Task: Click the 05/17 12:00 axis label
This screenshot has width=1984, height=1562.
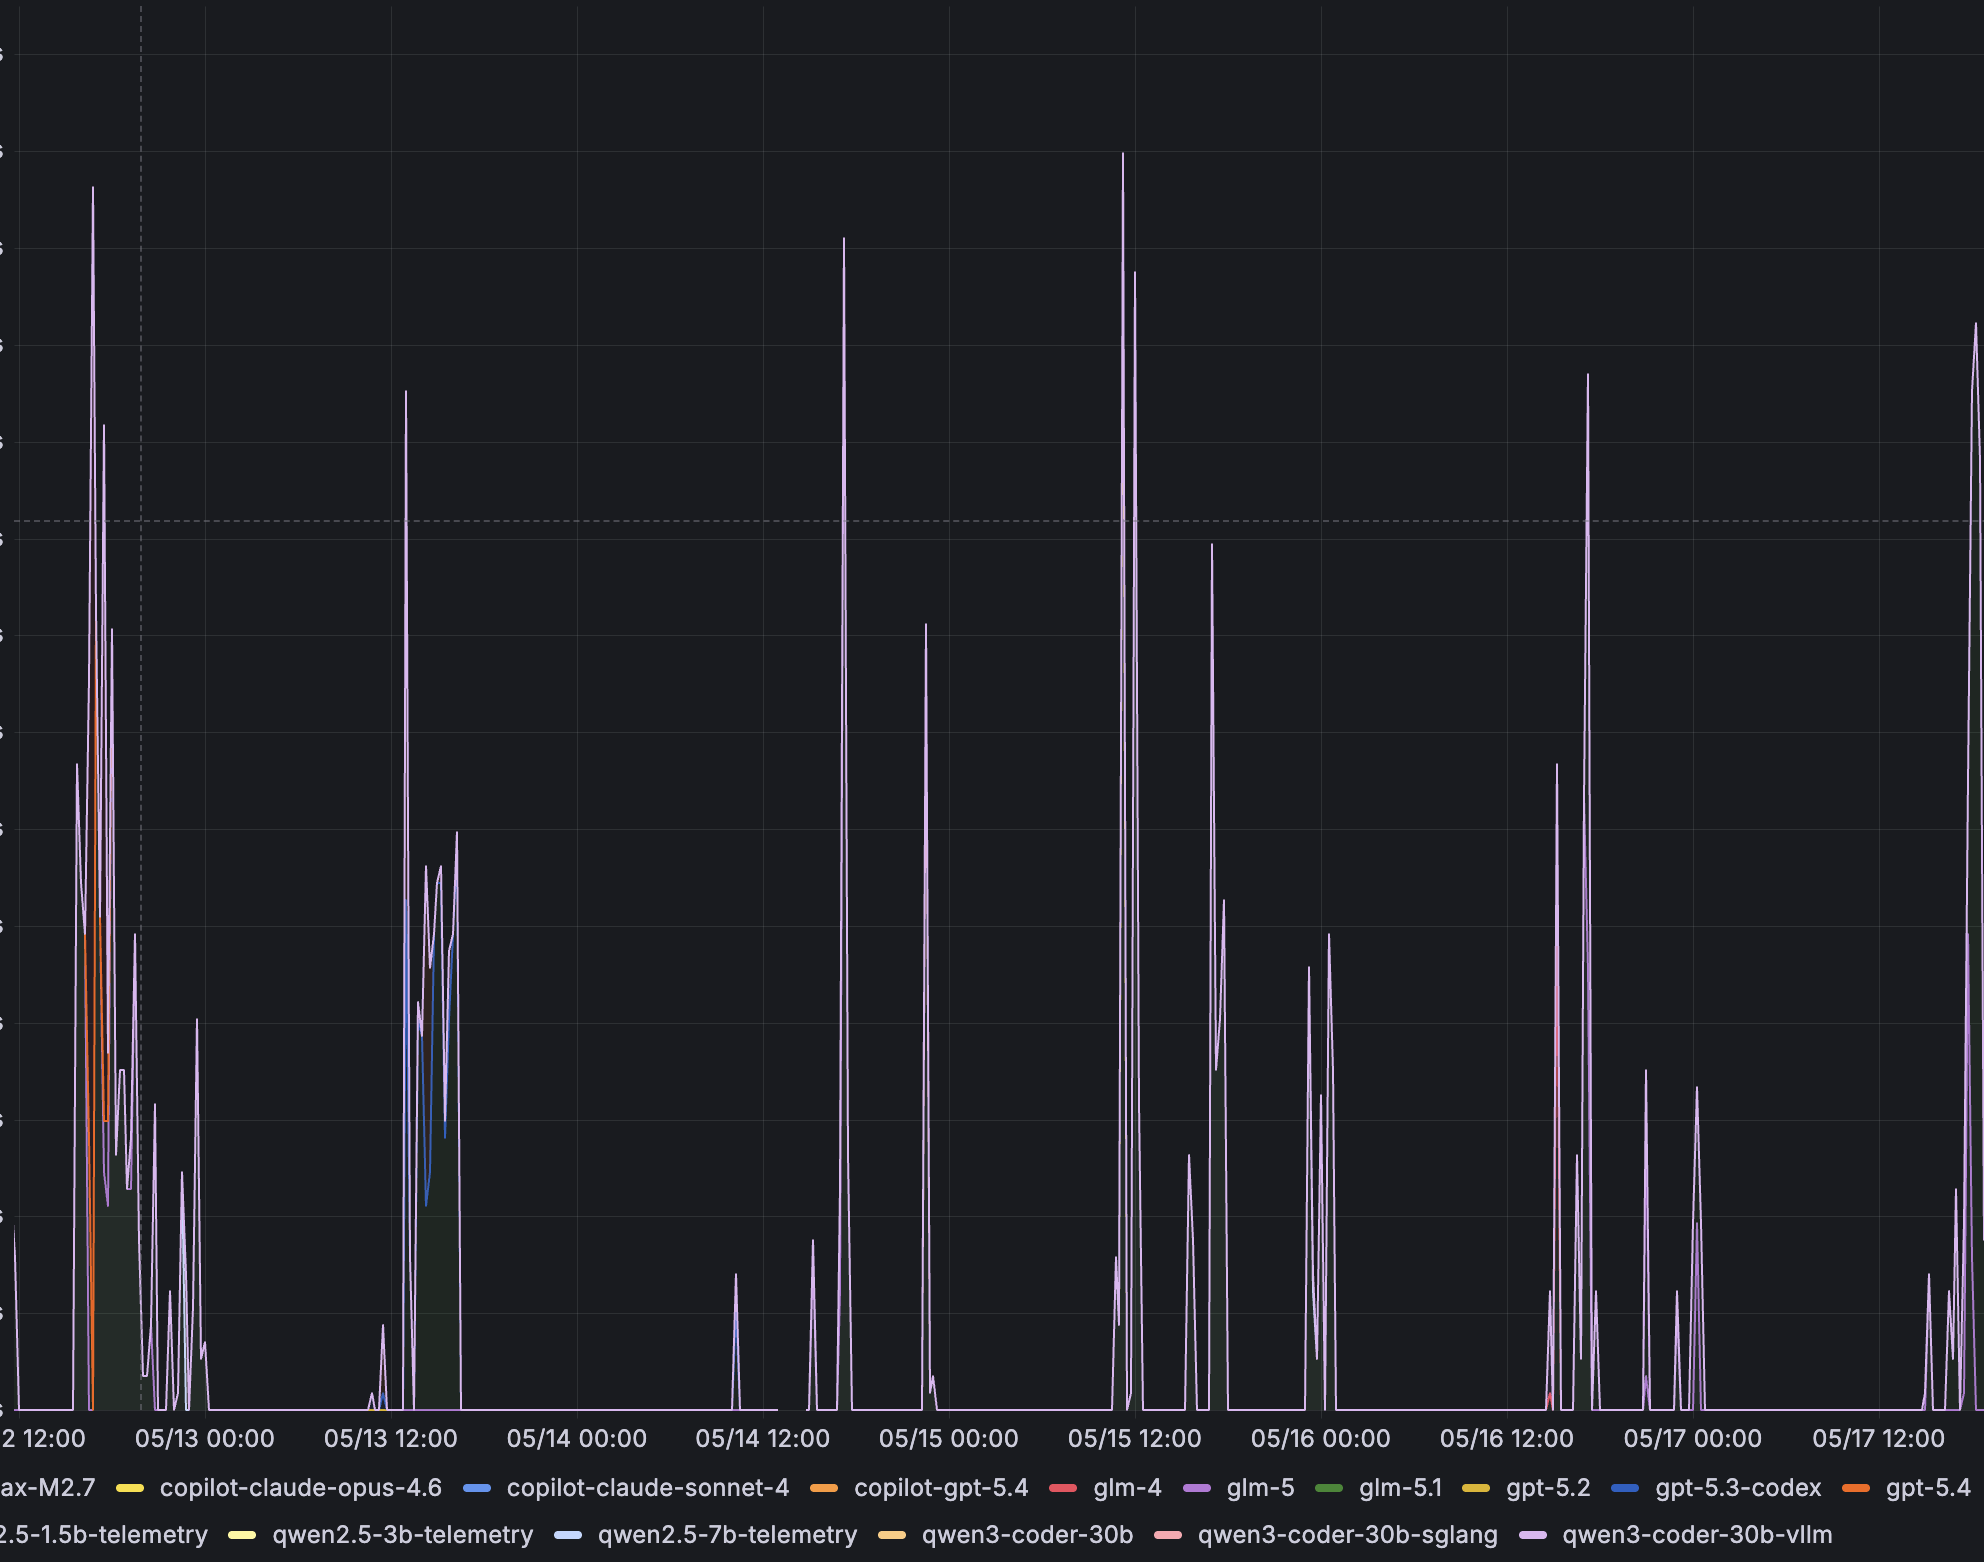Action: pos(1879,1439)
